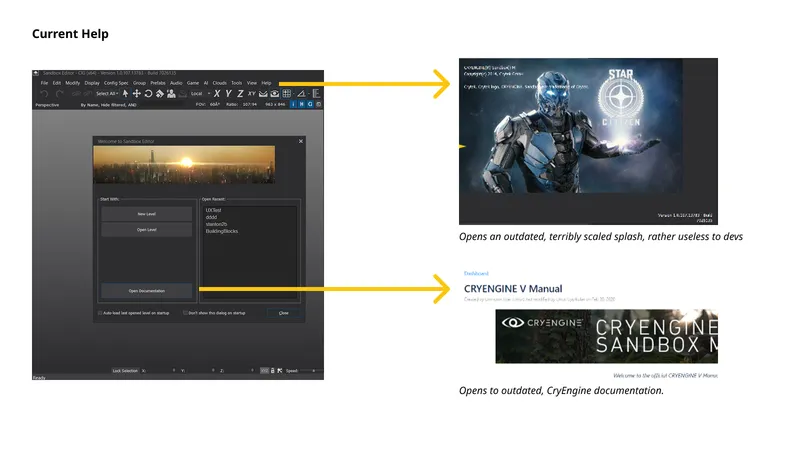800x450 pixels.
Task: Open the Help menu
Action: [x=266, y=83]
